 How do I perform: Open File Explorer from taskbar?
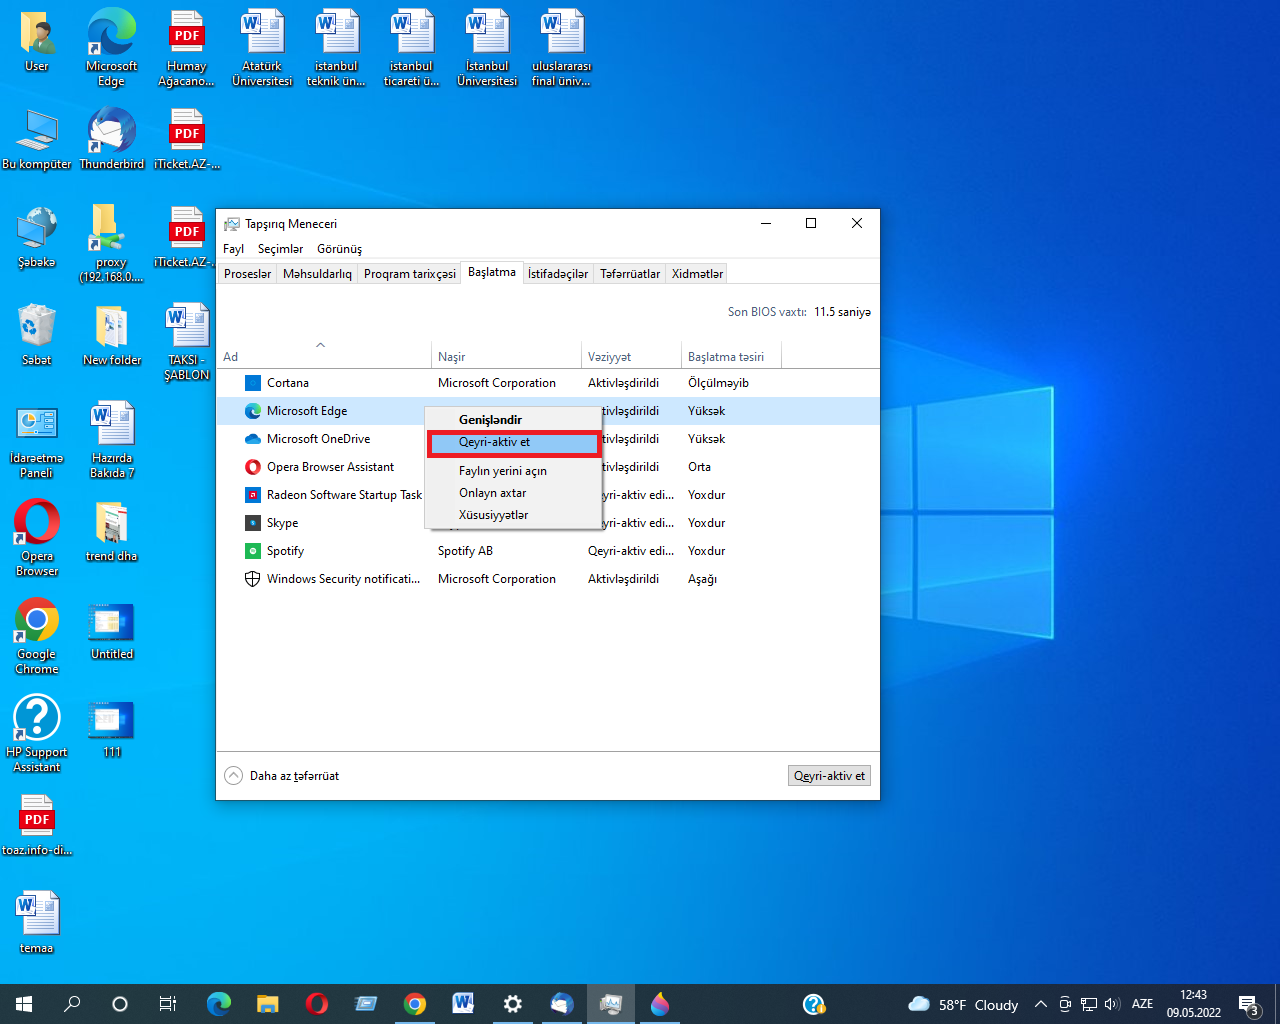tap(267, 1004)
